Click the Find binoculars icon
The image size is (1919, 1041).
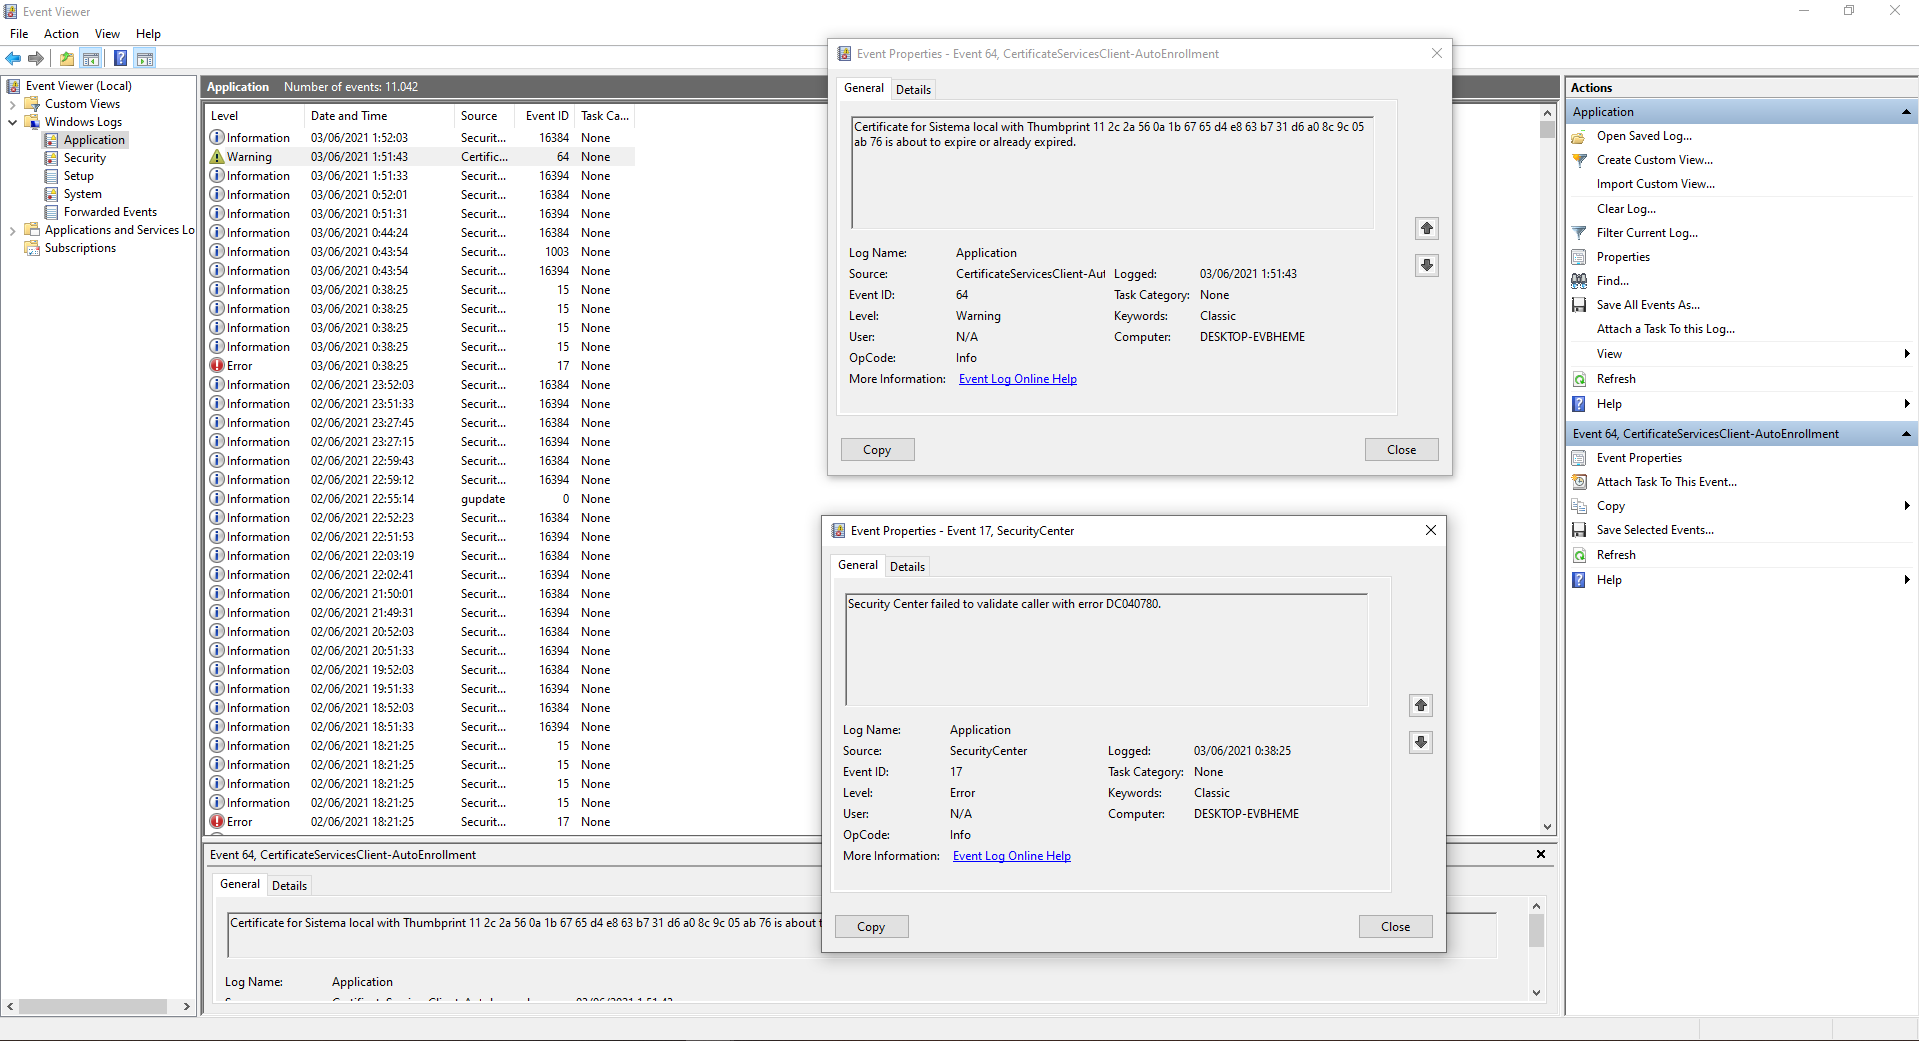pos(1579,281)
